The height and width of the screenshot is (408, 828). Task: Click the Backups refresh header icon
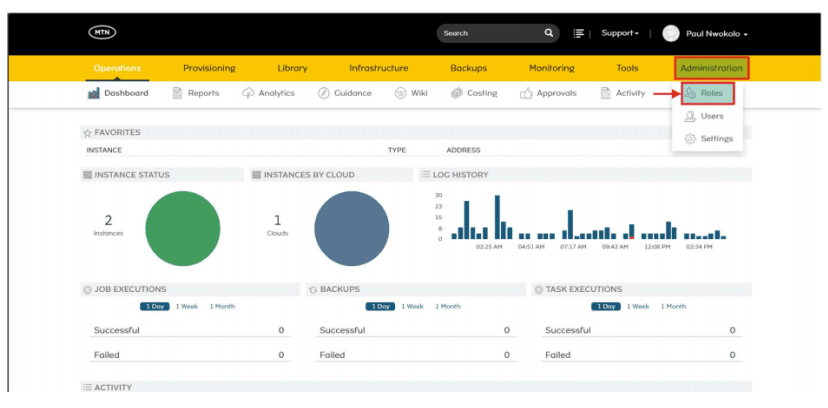pyautogui.click(x=313, y=289)
